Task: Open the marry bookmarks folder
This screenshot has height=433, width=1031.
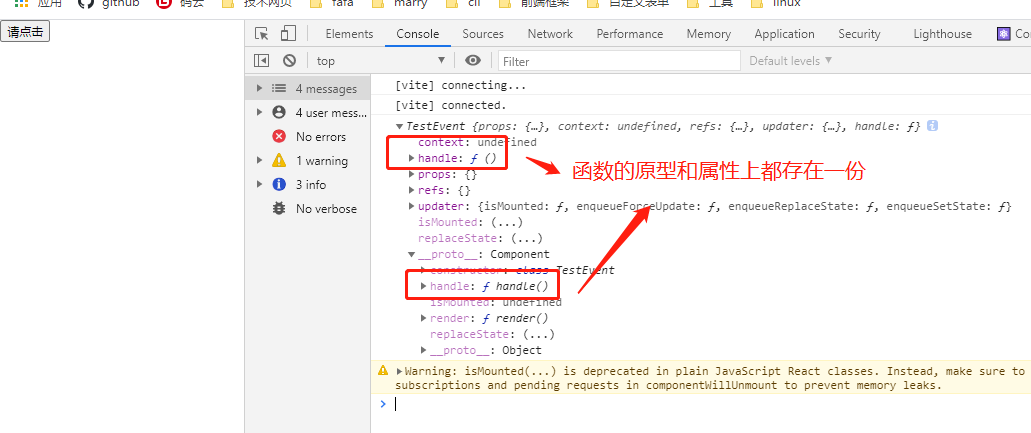Action: click(399, 4)
